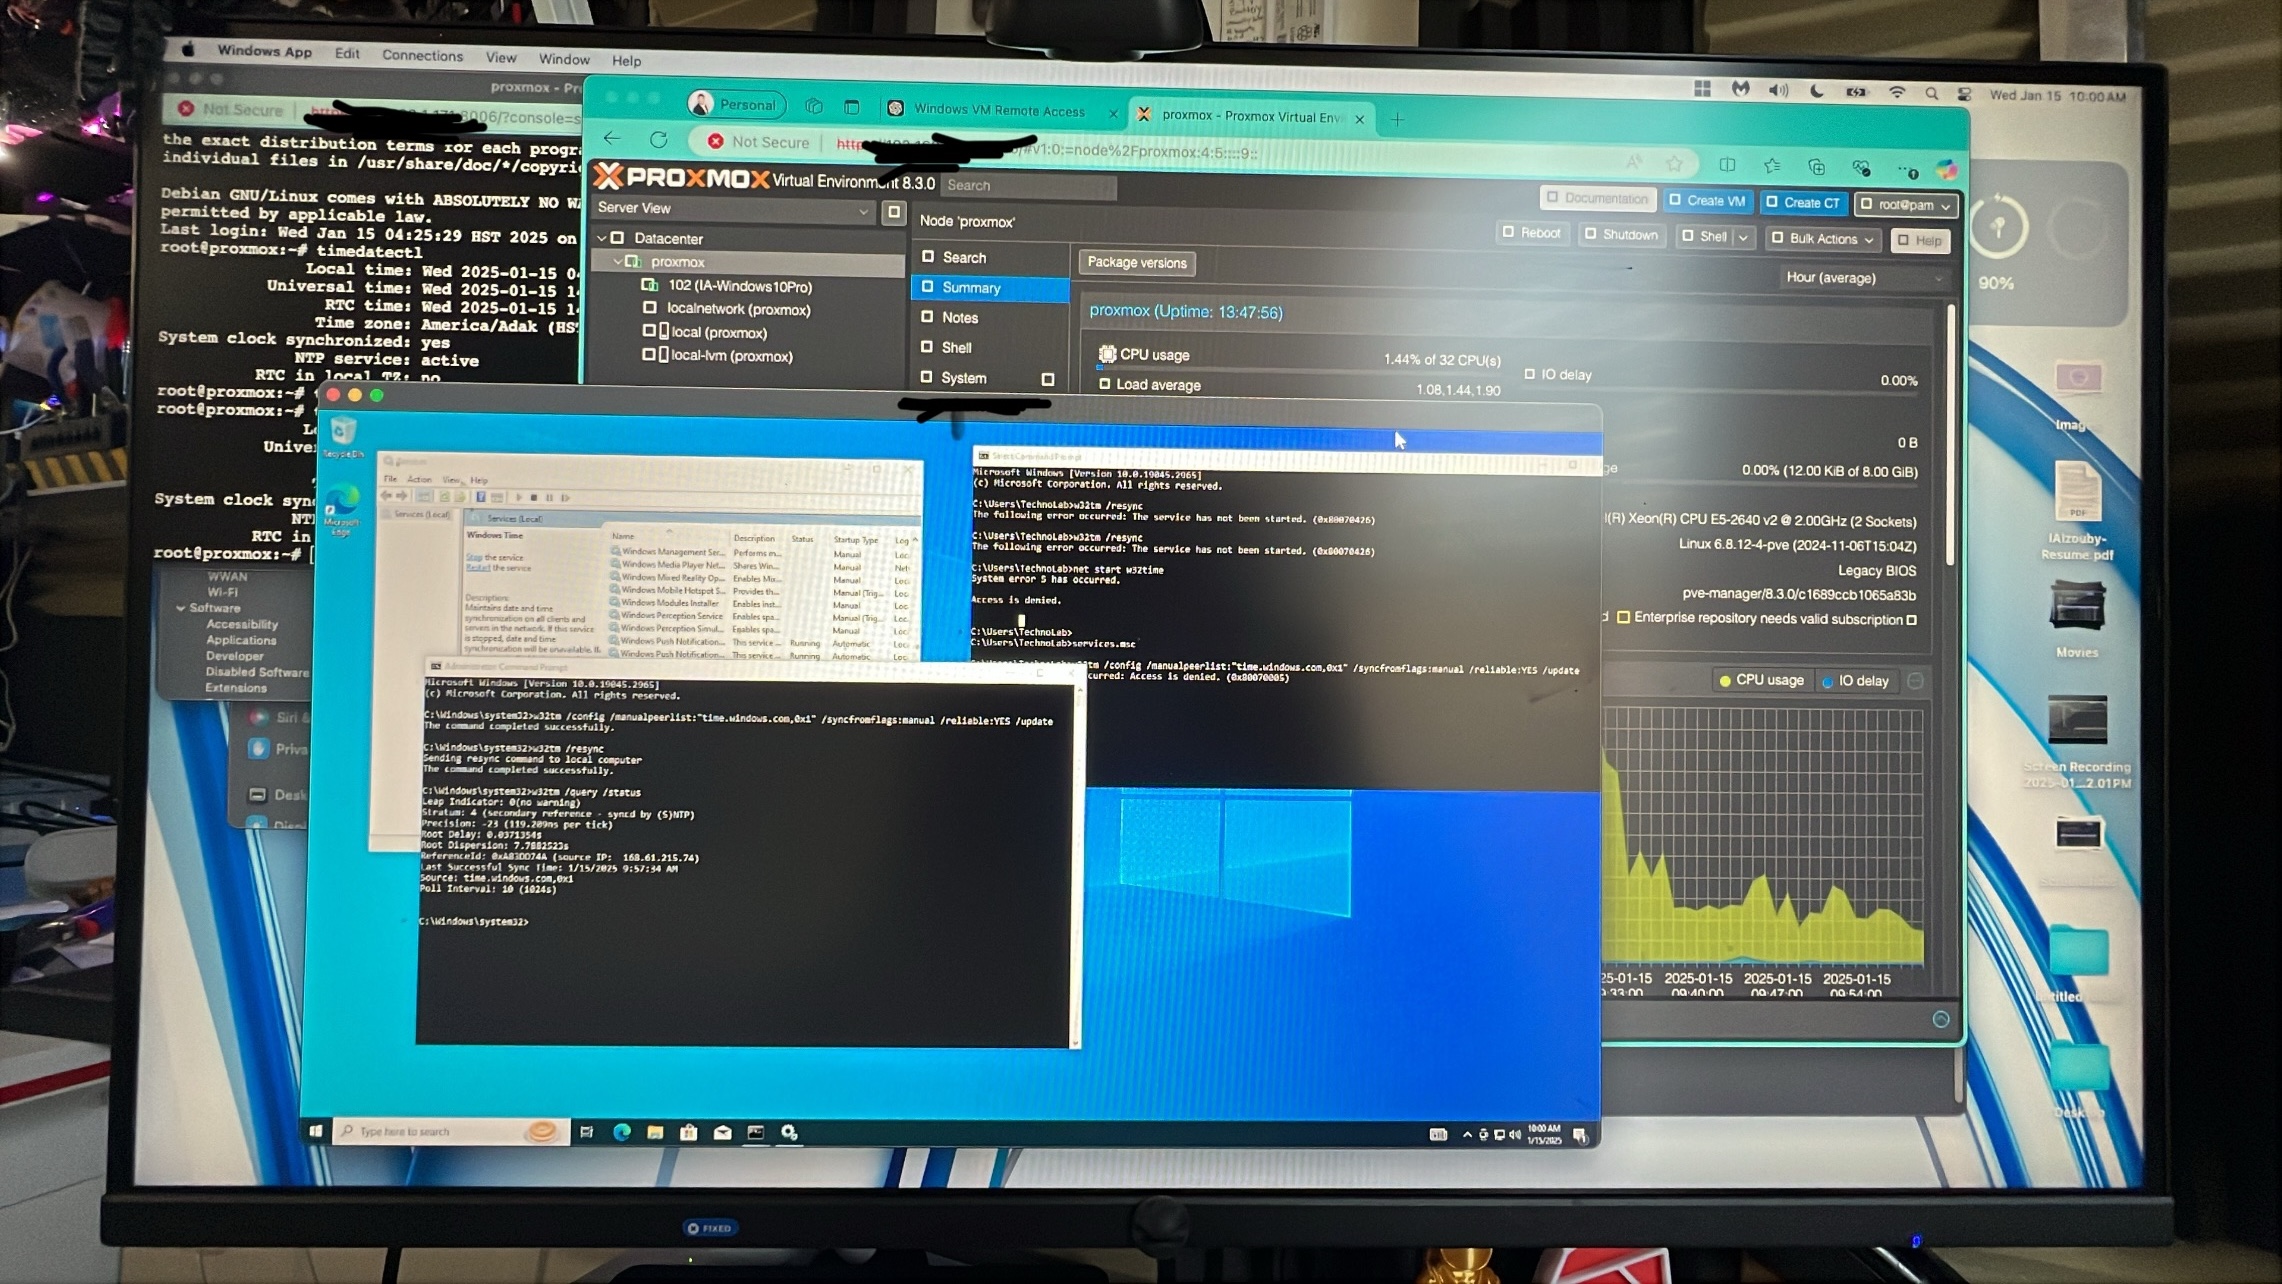Click the Create VM button
This screenshot has height=1284, width=2282.
[x=1708, y=201]
